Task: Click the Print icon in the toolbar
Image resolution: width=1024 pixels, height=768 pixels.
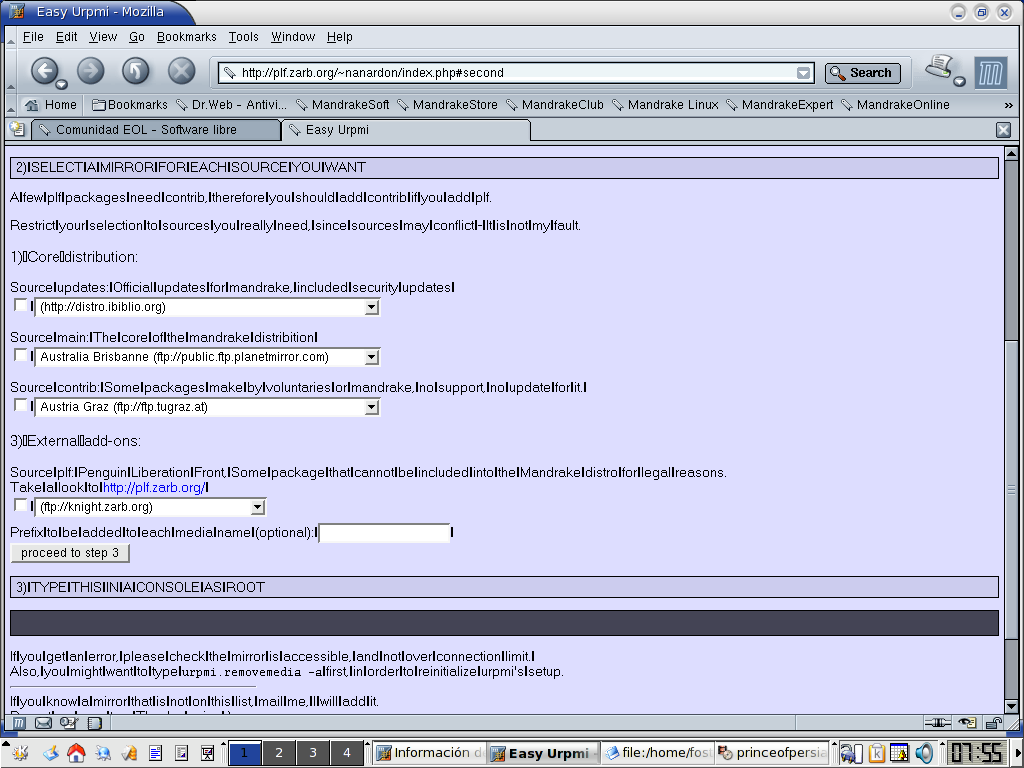Action: [x=940, y=67]
